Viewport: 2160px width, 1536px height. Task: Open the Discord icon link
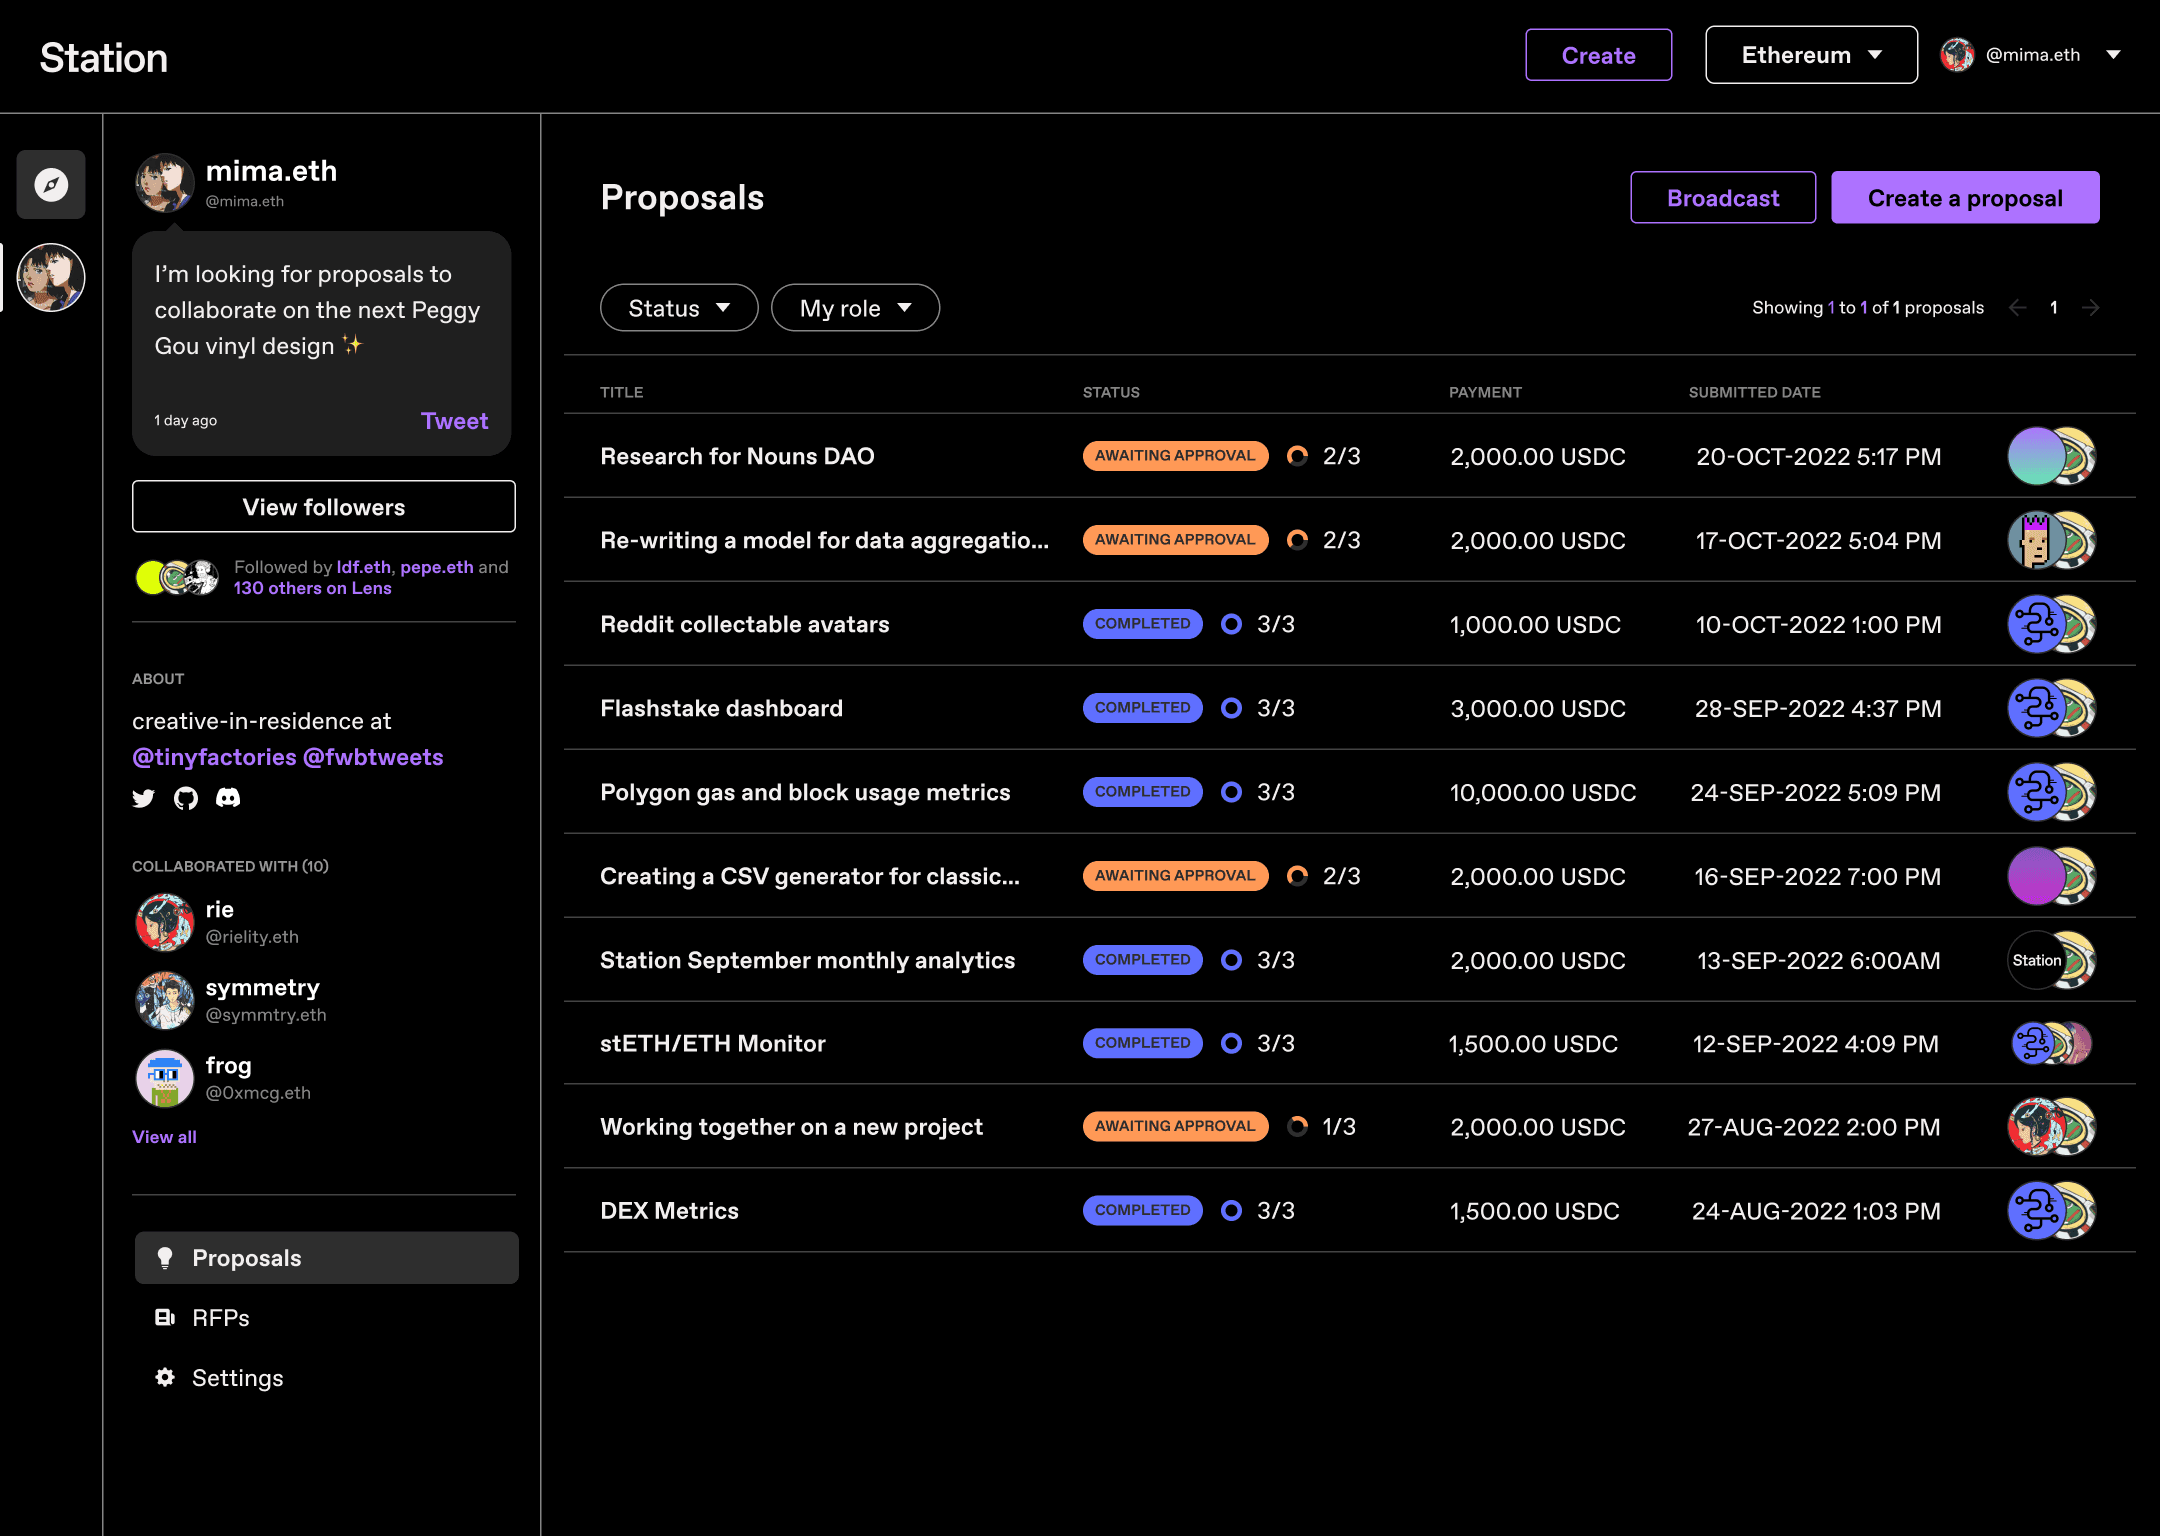[x=228, y=797]
